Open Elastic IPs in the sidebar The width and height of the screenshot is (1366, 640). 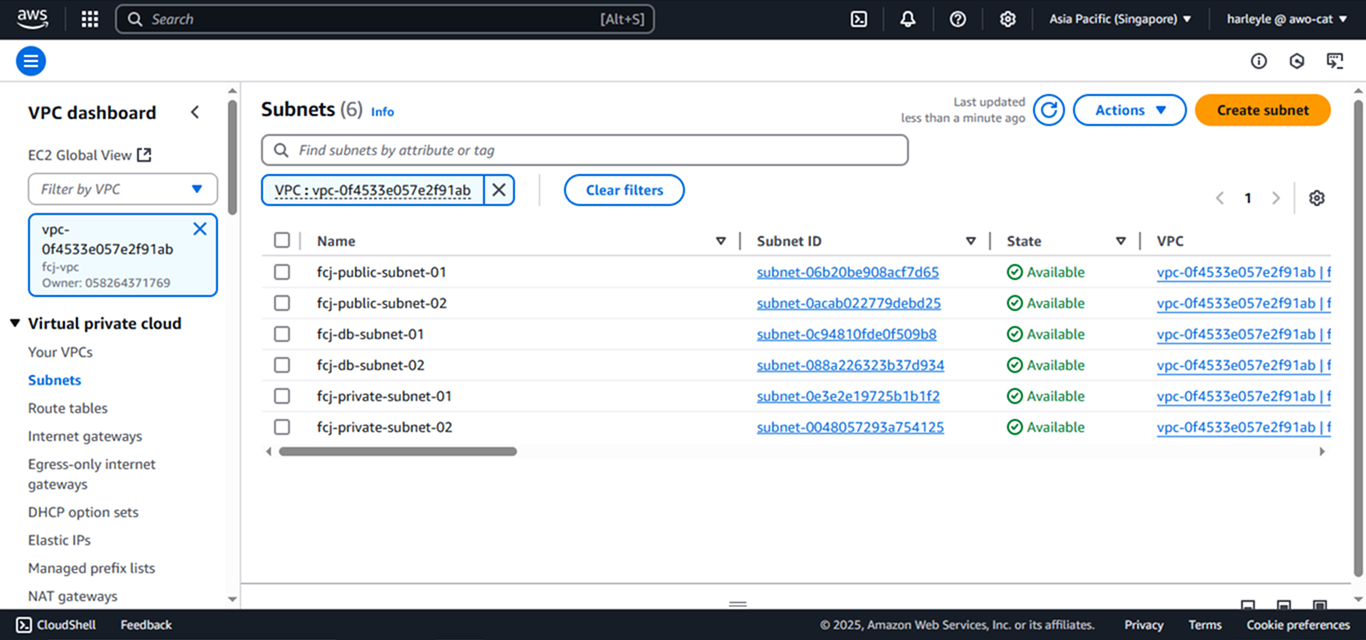(59, 540)
